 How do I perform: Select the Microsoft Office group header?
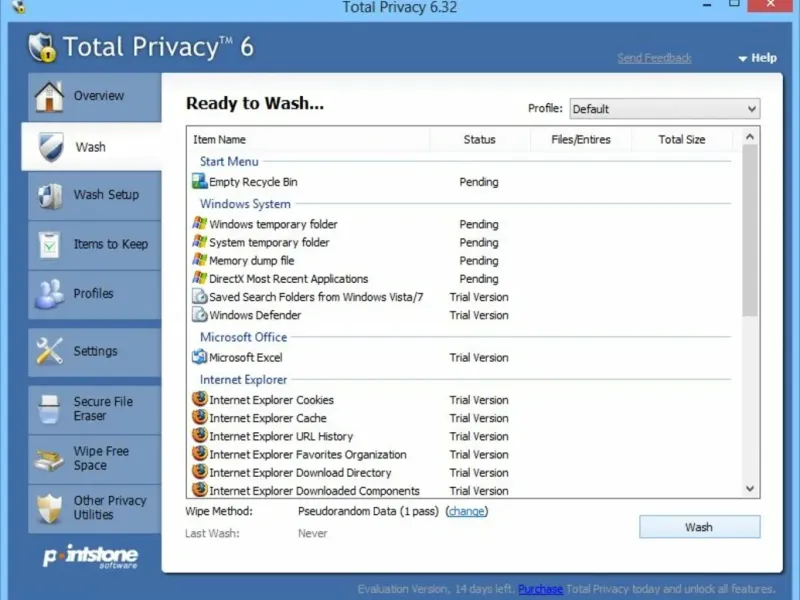tap(243, 337)
